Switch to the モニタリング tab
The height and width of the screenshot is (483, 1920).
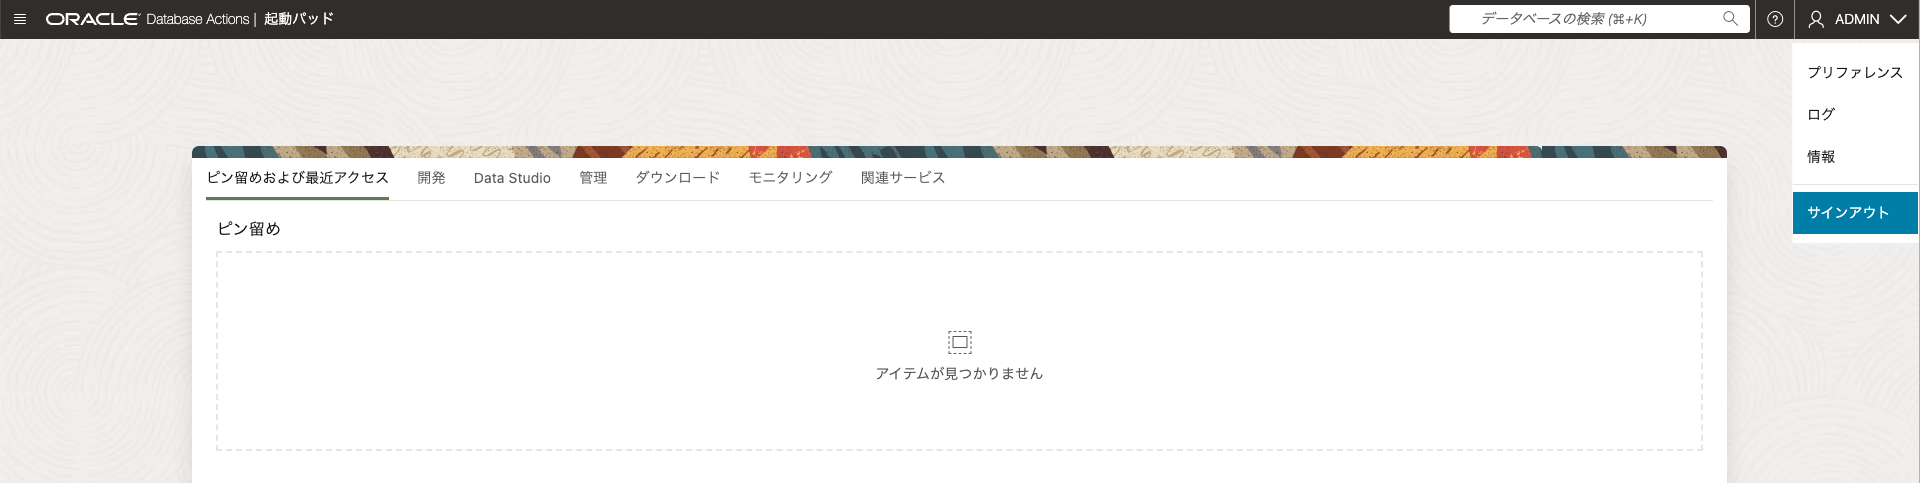pyautogui.click(x=790, y=177)
